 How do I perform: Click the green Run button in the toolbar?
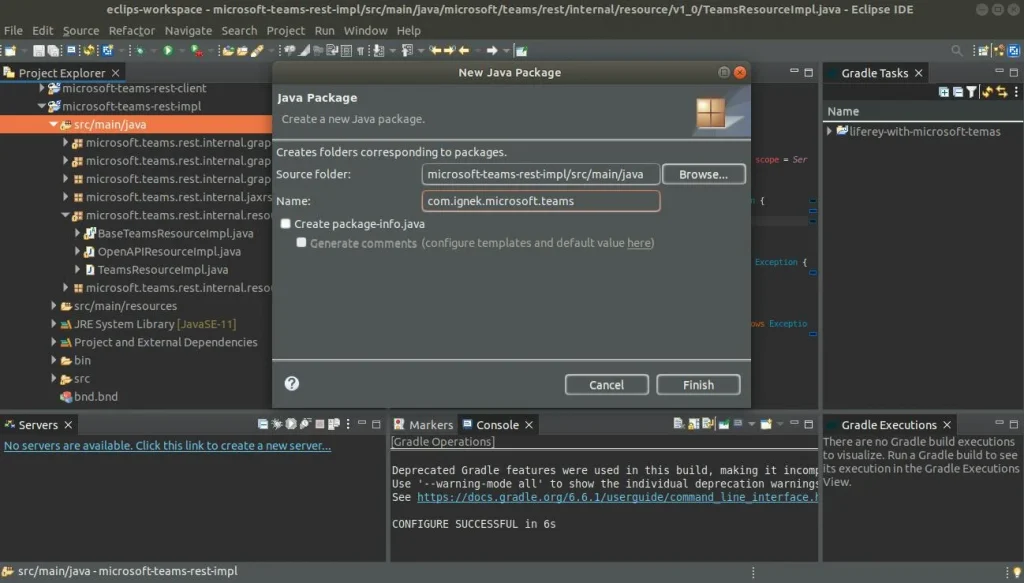click(167, 50)
